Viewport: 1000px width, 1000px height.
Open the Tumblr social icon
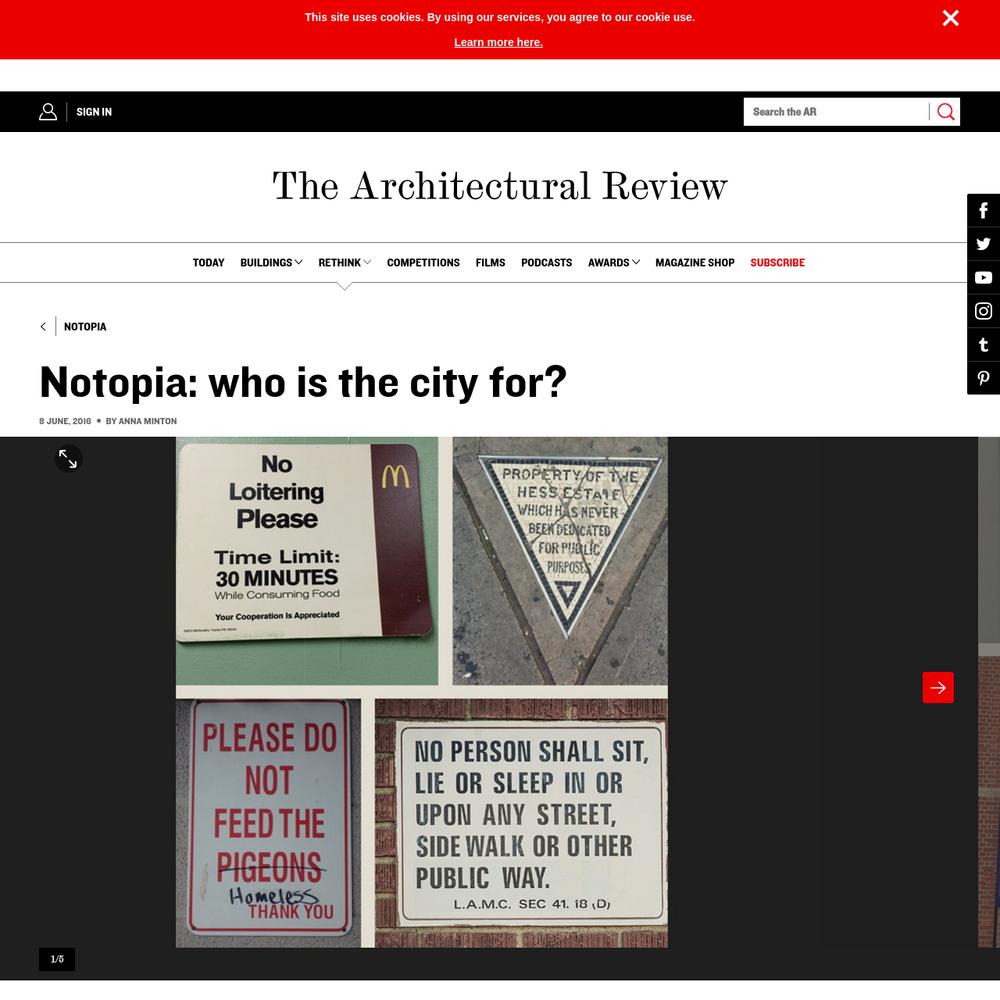coord(983,345)
